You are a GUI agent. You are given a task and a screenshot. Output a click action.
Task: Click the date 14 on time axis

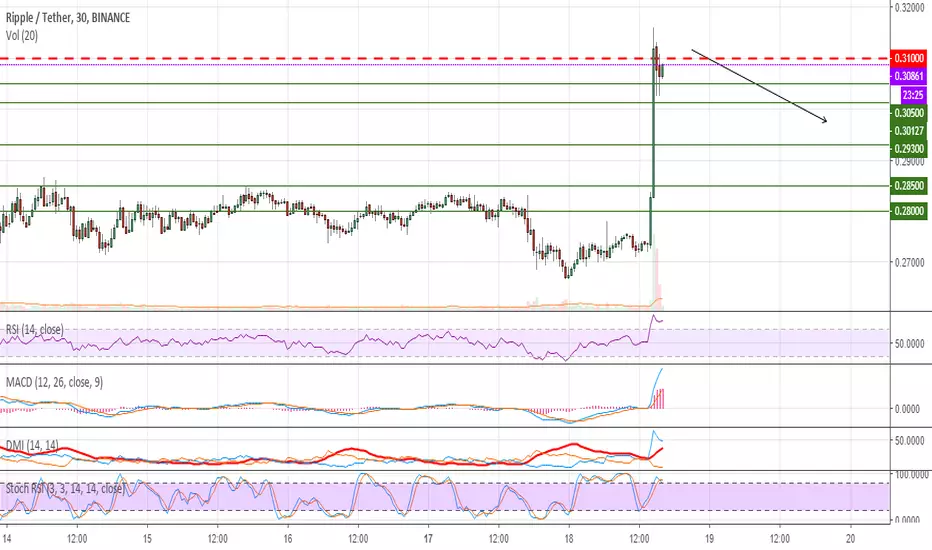coord(7,539)
